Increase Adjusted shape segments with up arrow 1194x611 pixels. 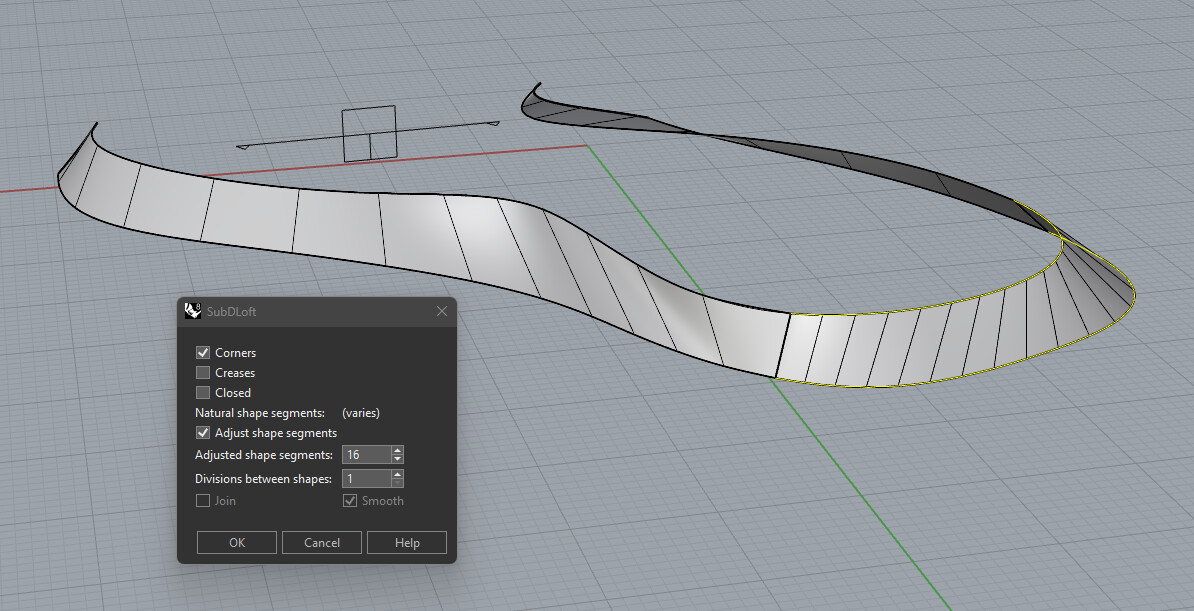point(397,450)
